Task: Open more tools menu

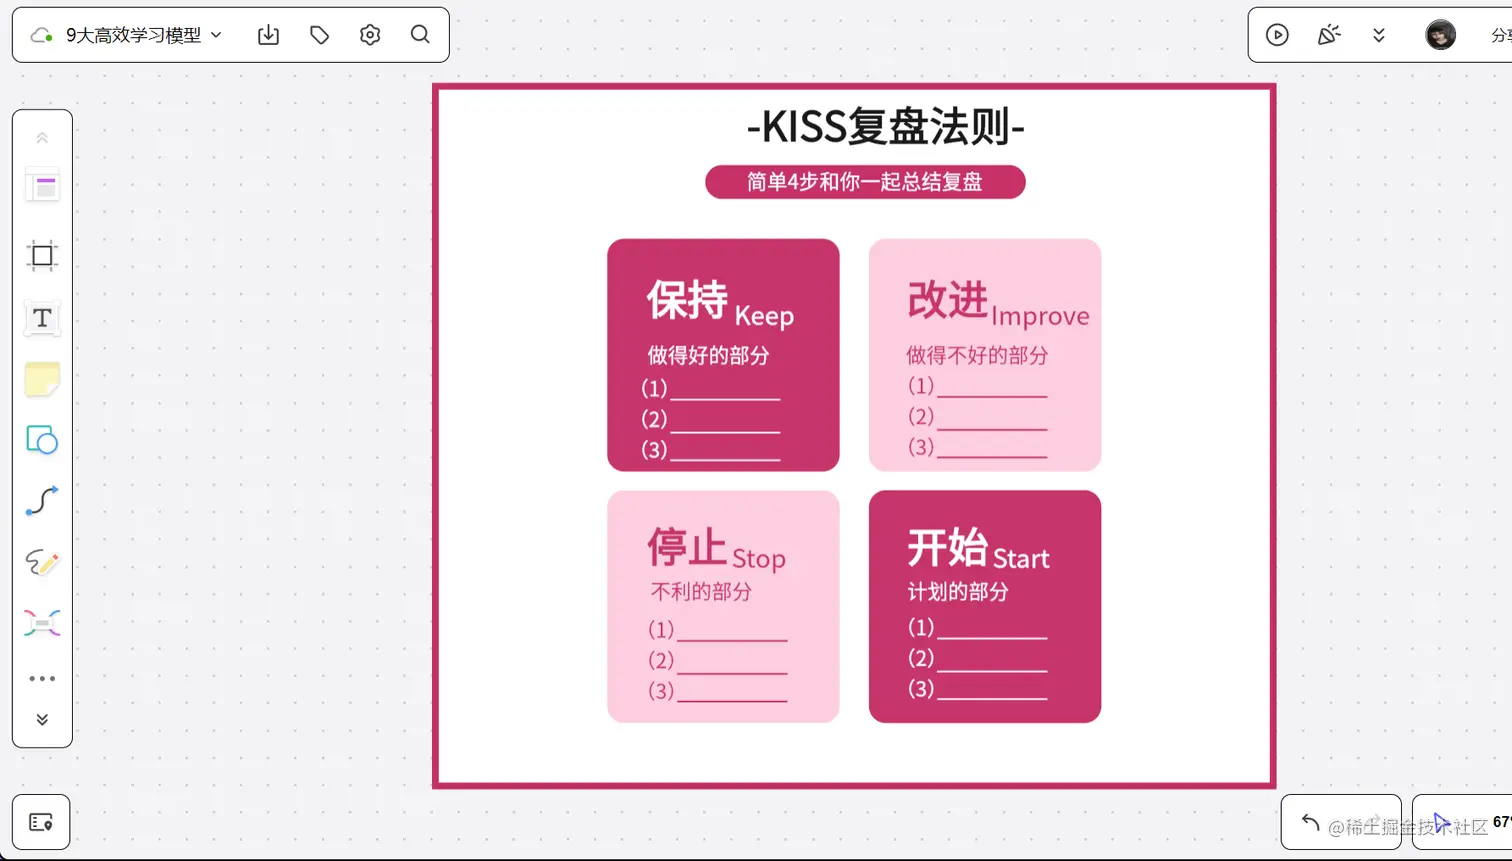Action: click(x=42, y=678)
